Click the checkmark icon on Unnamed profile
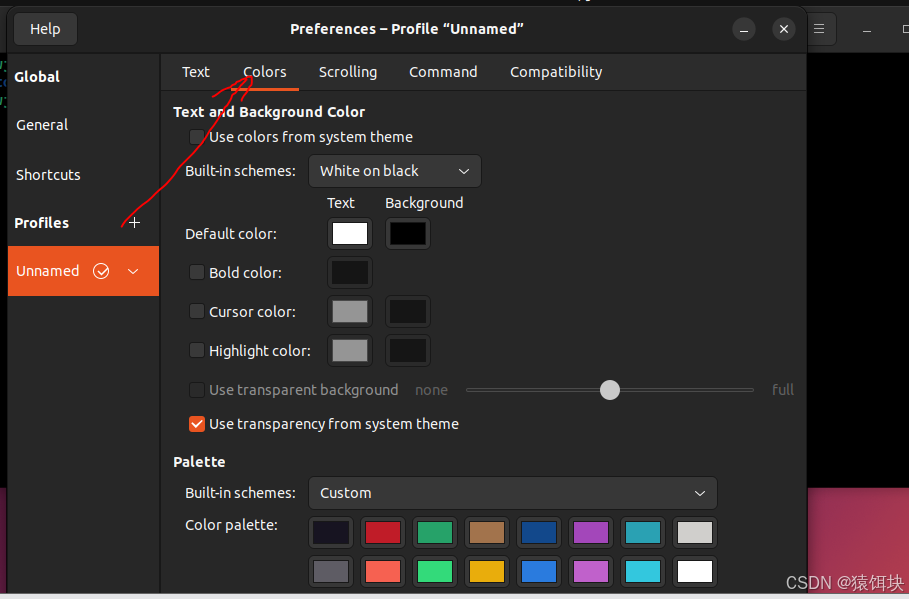 [x=101, y=271]
